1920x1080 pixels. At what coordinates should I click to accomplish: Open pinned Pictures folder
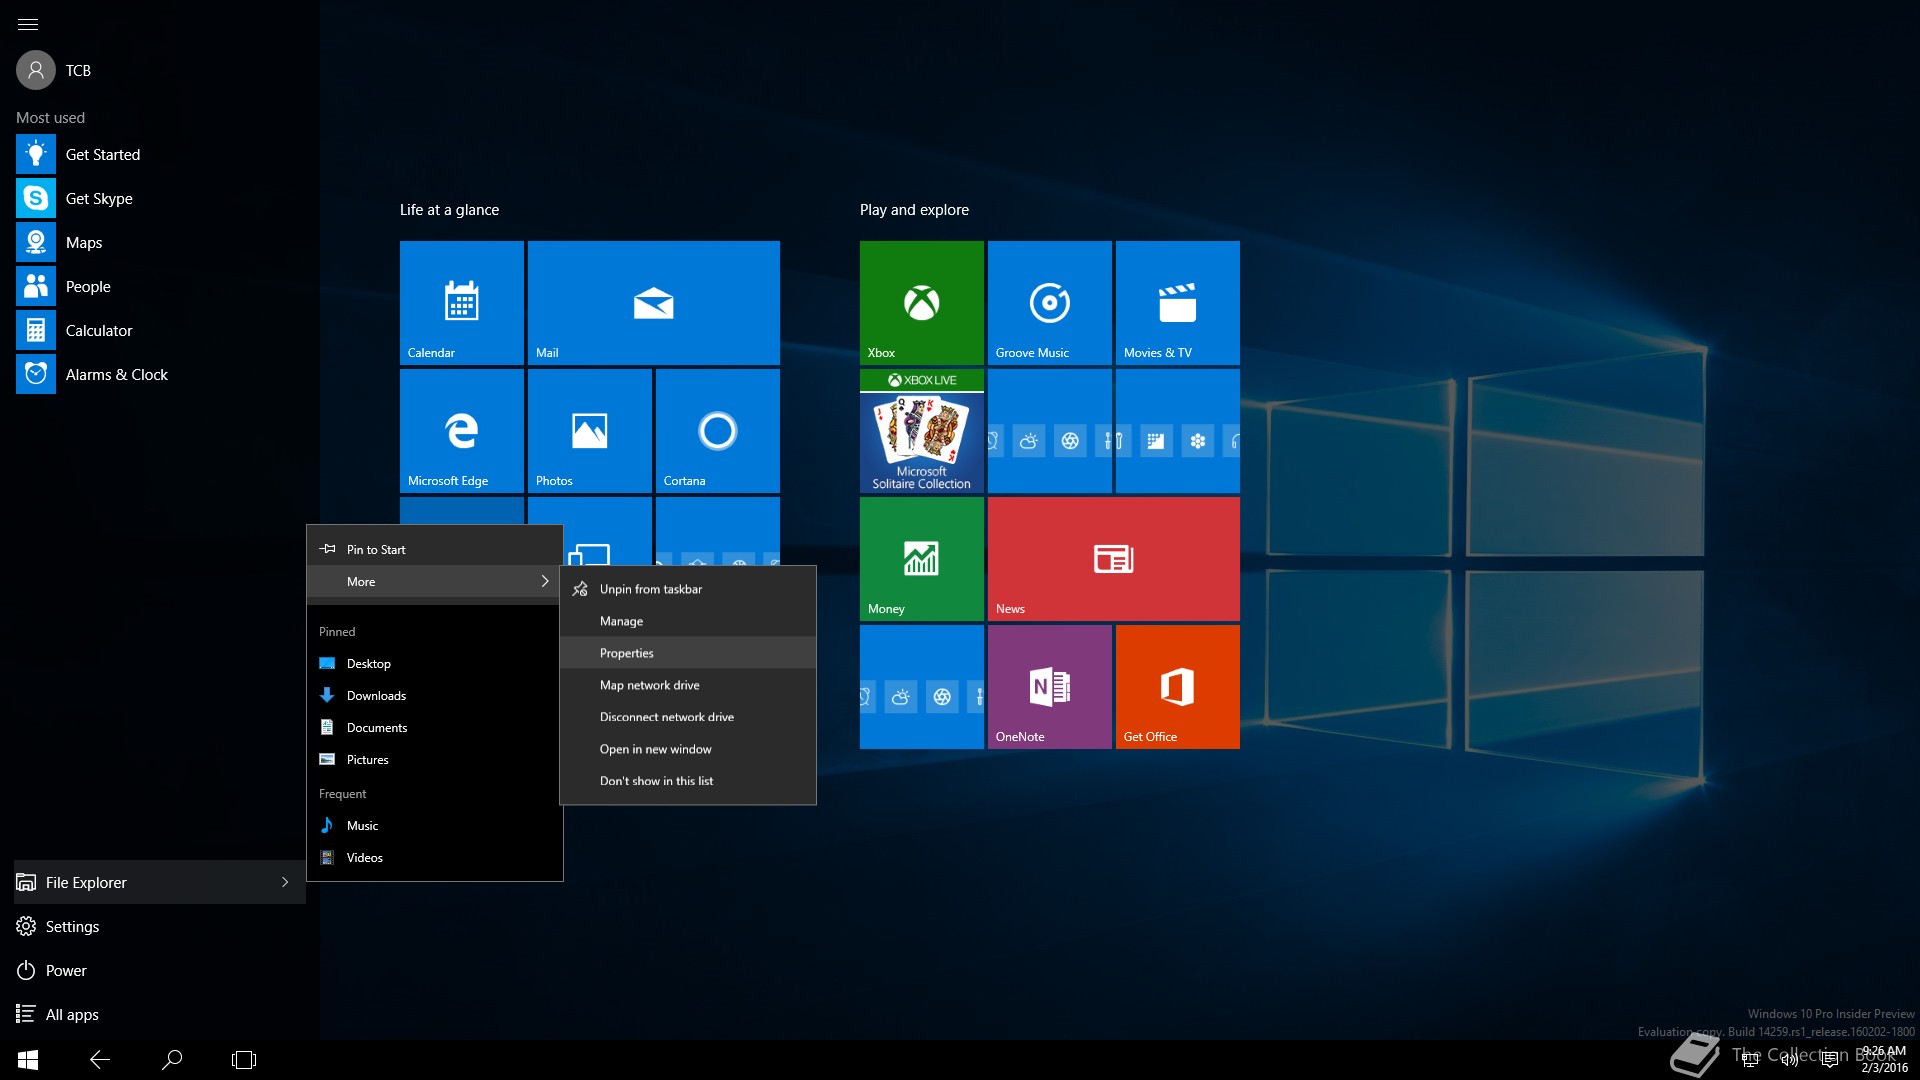coord(434,759)
